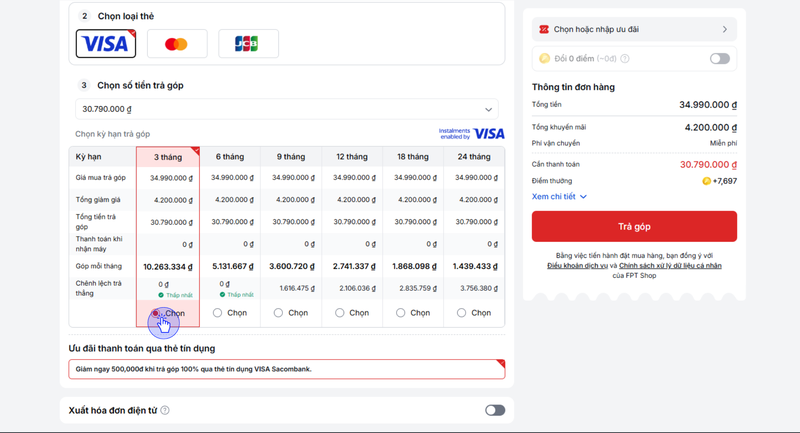800x433 pixels.
Task: Click the Thấp nhất badge under 3 tháng
Action: pyautogui.click(x=176, y=295)
